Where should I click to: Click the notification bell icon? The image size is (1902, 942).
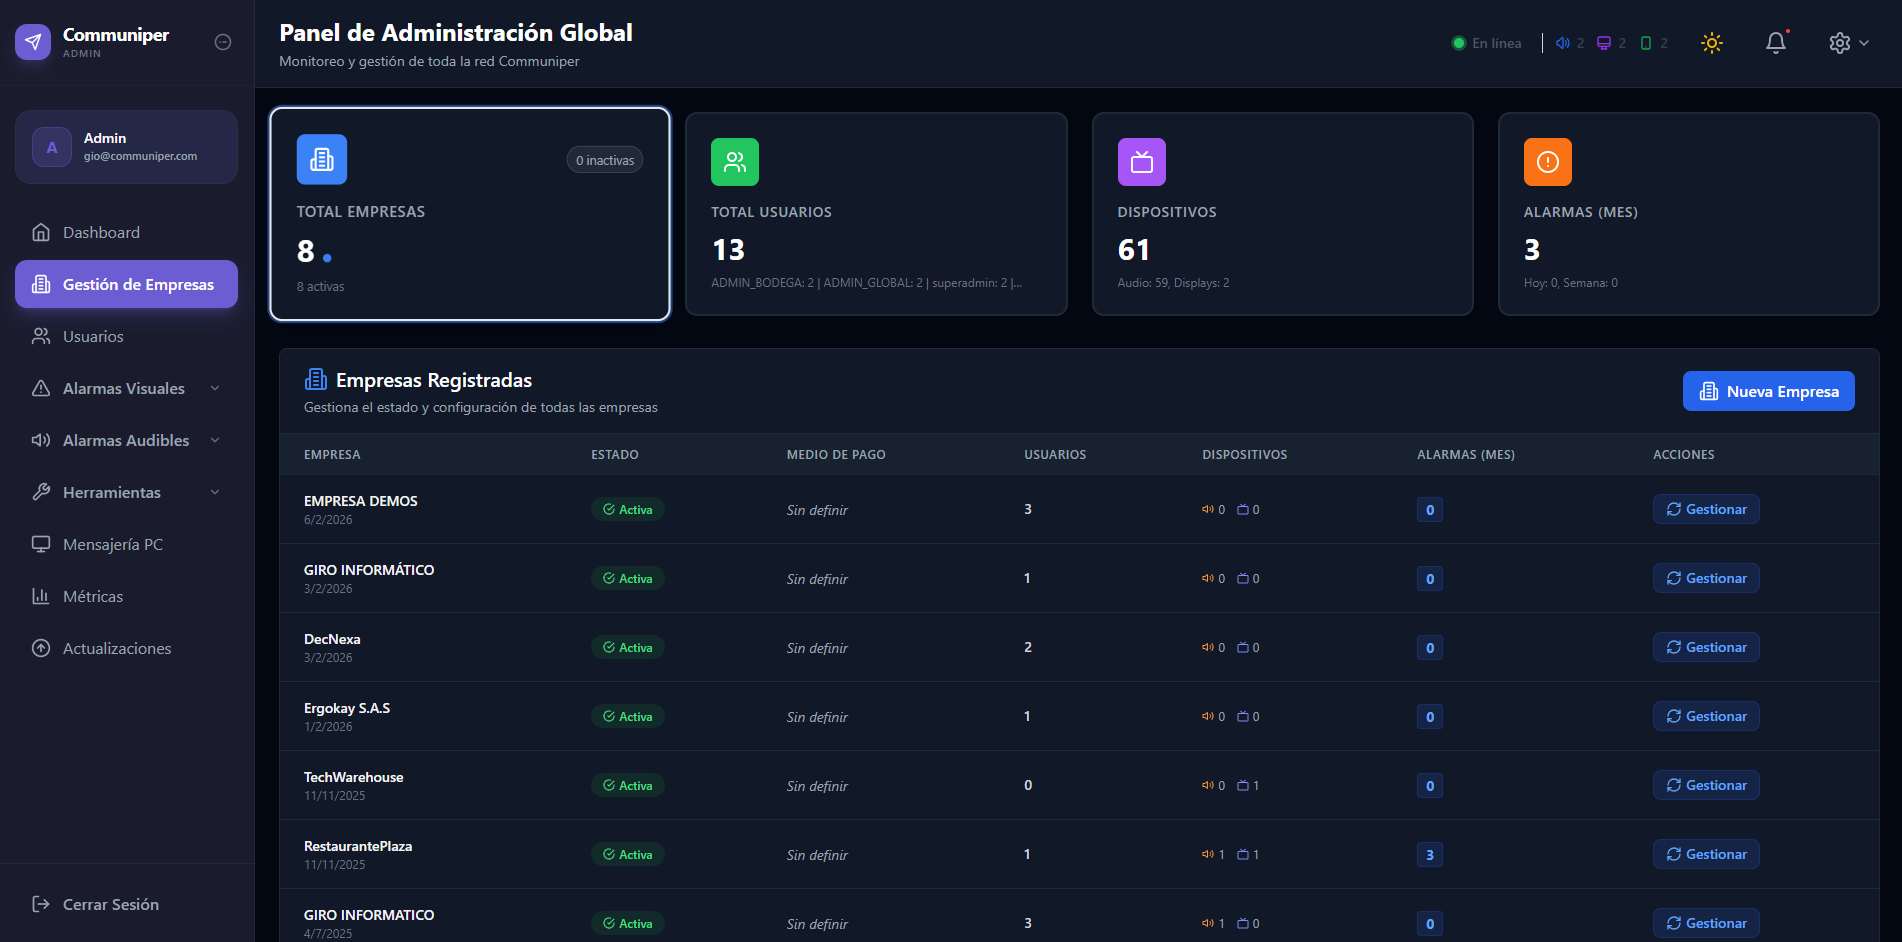click(x=1775, y=43)
